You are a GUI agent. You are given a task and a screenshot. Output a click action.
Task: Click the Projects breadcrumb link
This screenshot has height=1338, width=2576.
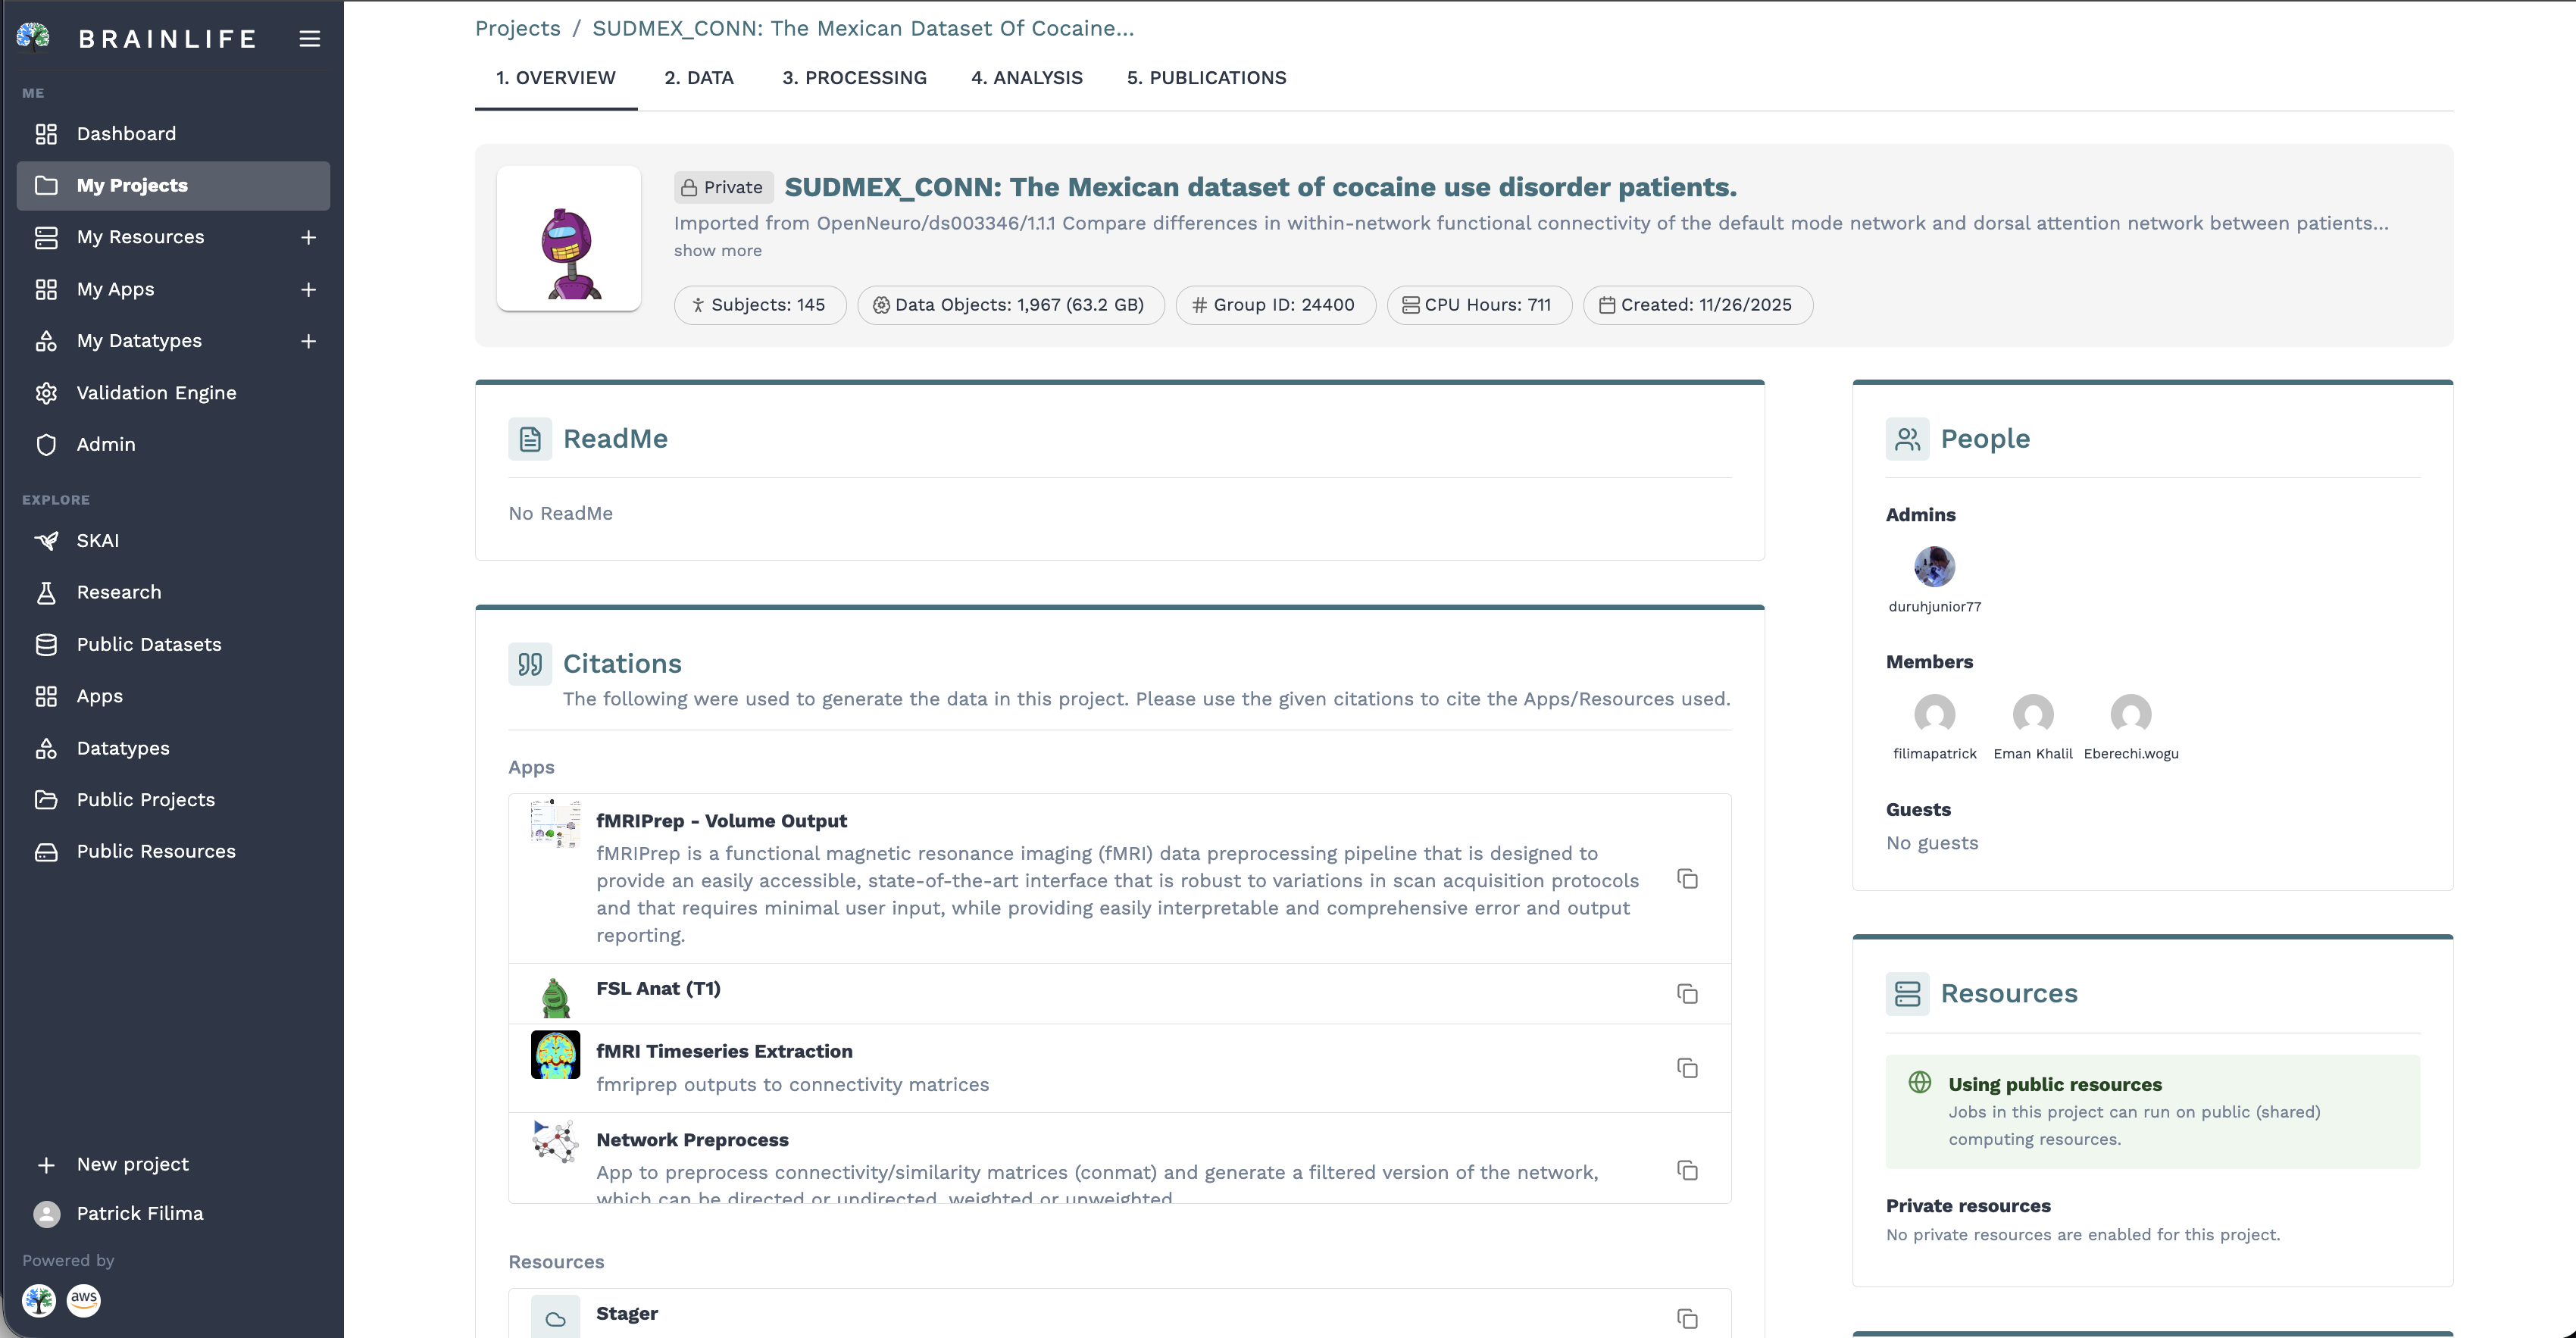tap(518, 28)
